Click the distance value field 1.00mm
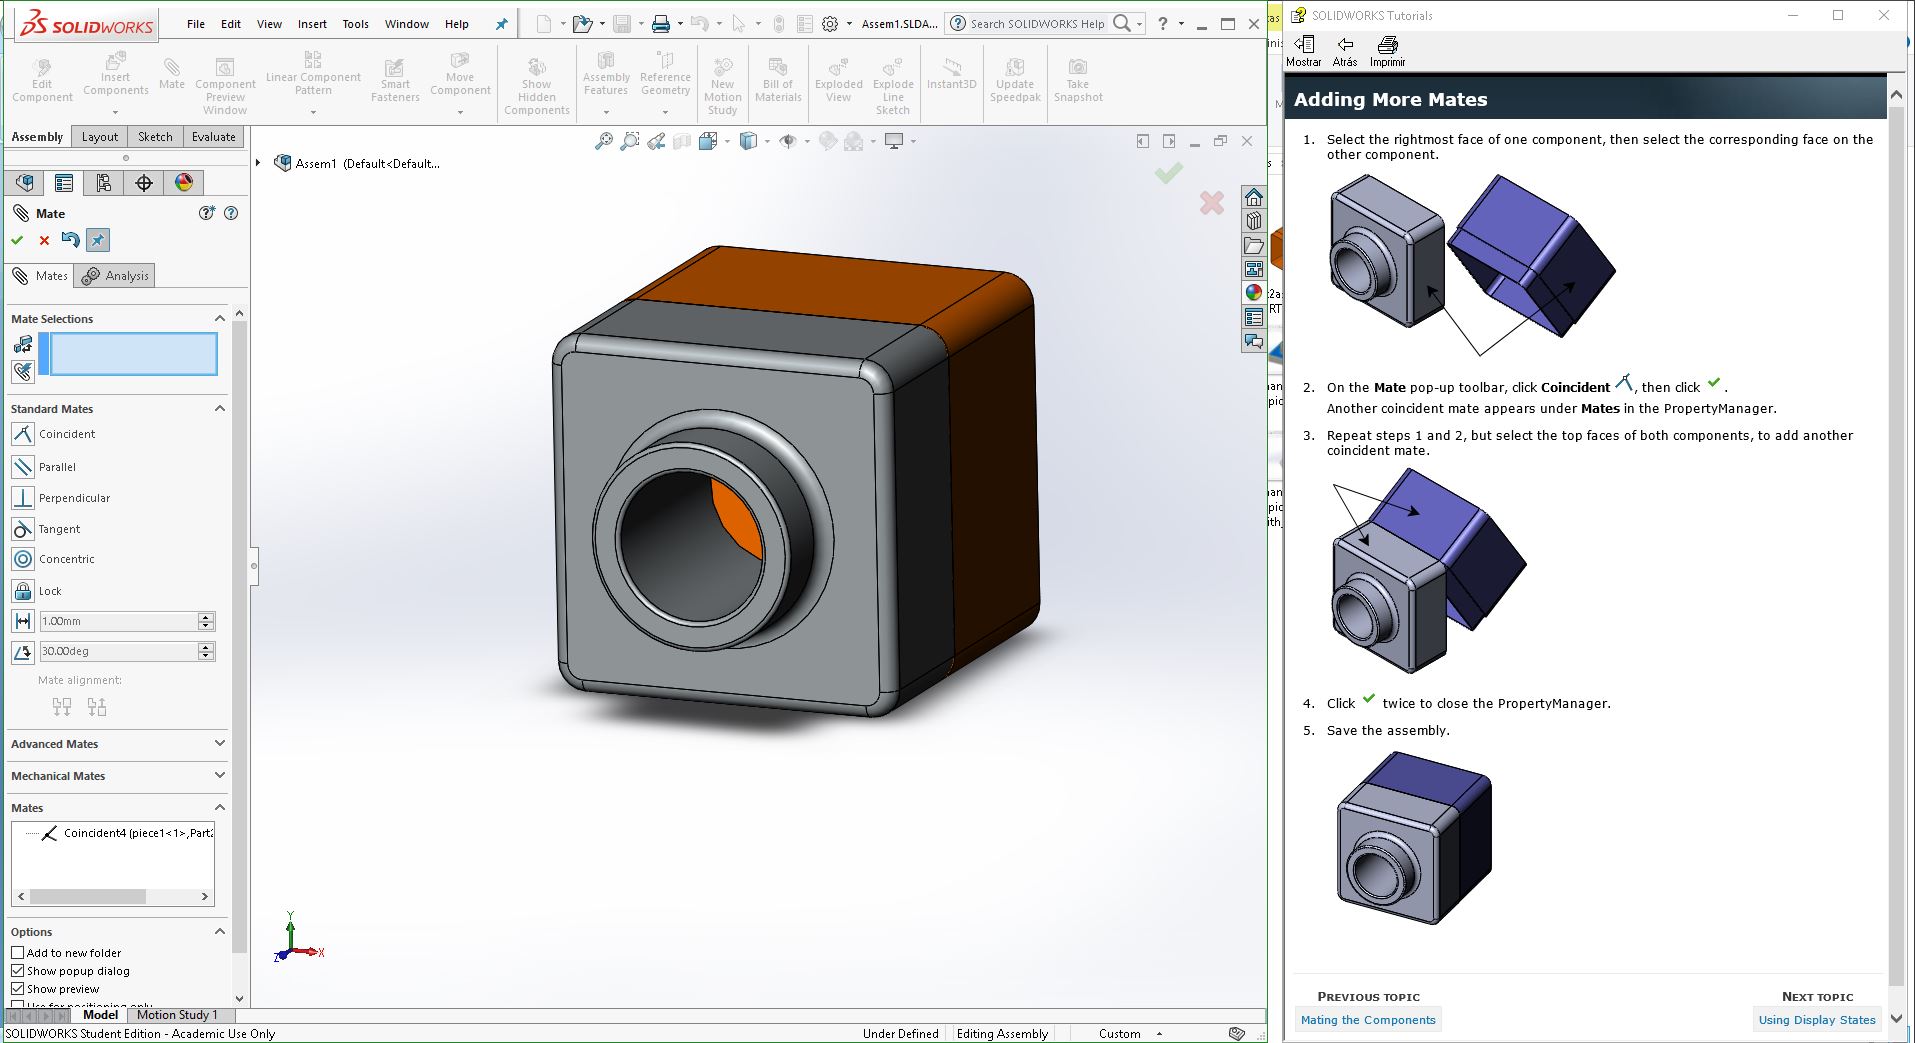The image size is (1915, 1043). [x=118, y=621]
